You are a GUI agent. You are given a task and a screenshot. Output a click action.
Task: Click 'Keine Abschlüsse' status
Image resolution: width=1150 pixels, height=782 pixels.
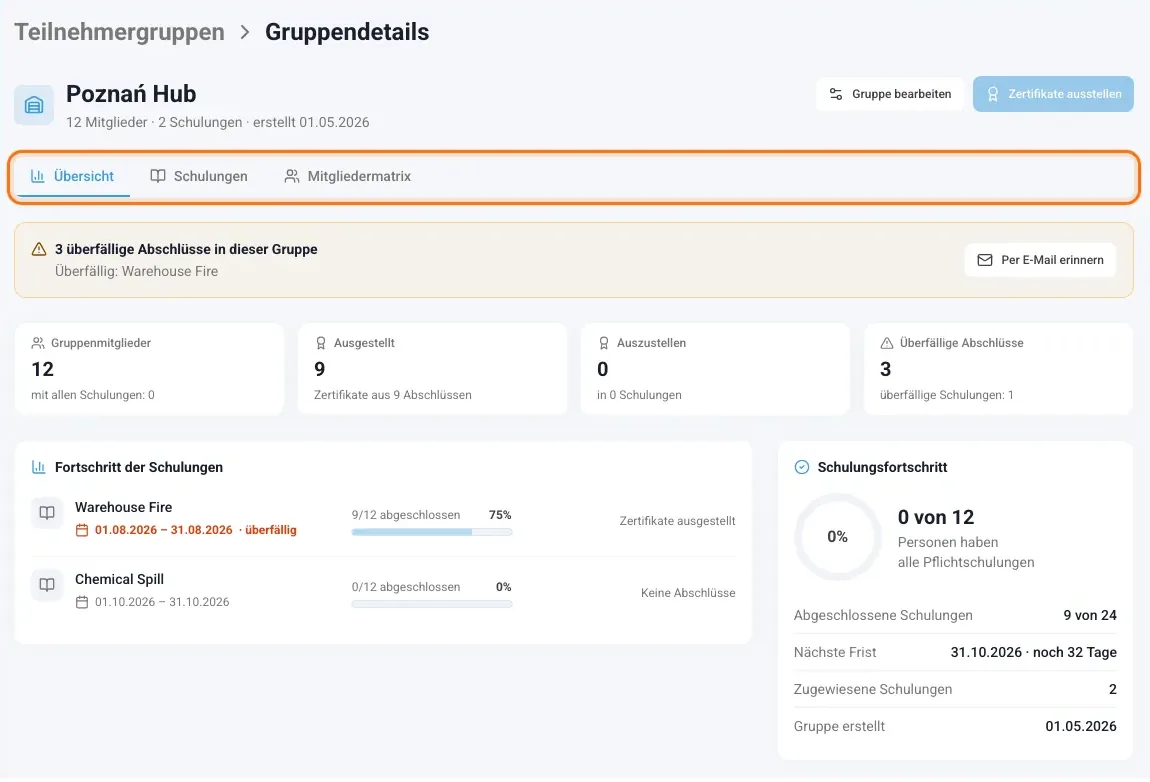(688, 593)
